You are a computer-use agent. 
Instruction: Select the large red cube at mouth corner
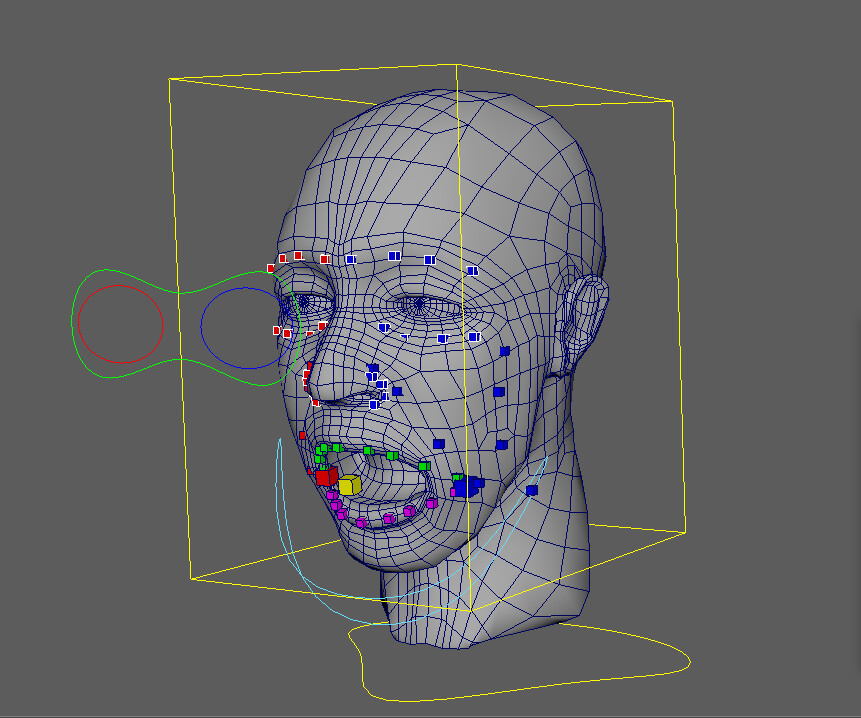coord(326,476)
